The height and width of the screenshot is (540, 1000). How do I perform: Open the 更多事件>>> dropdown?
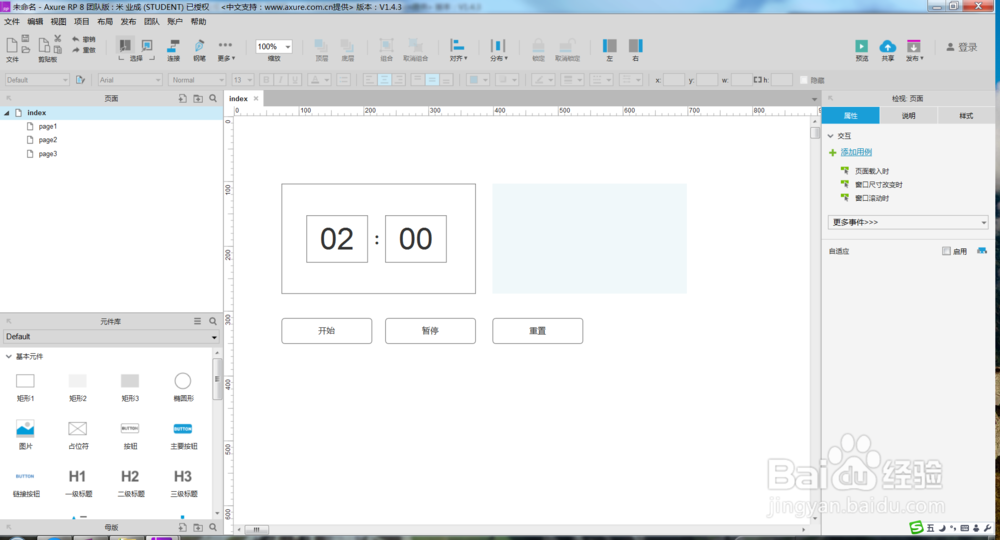[908, 222]
